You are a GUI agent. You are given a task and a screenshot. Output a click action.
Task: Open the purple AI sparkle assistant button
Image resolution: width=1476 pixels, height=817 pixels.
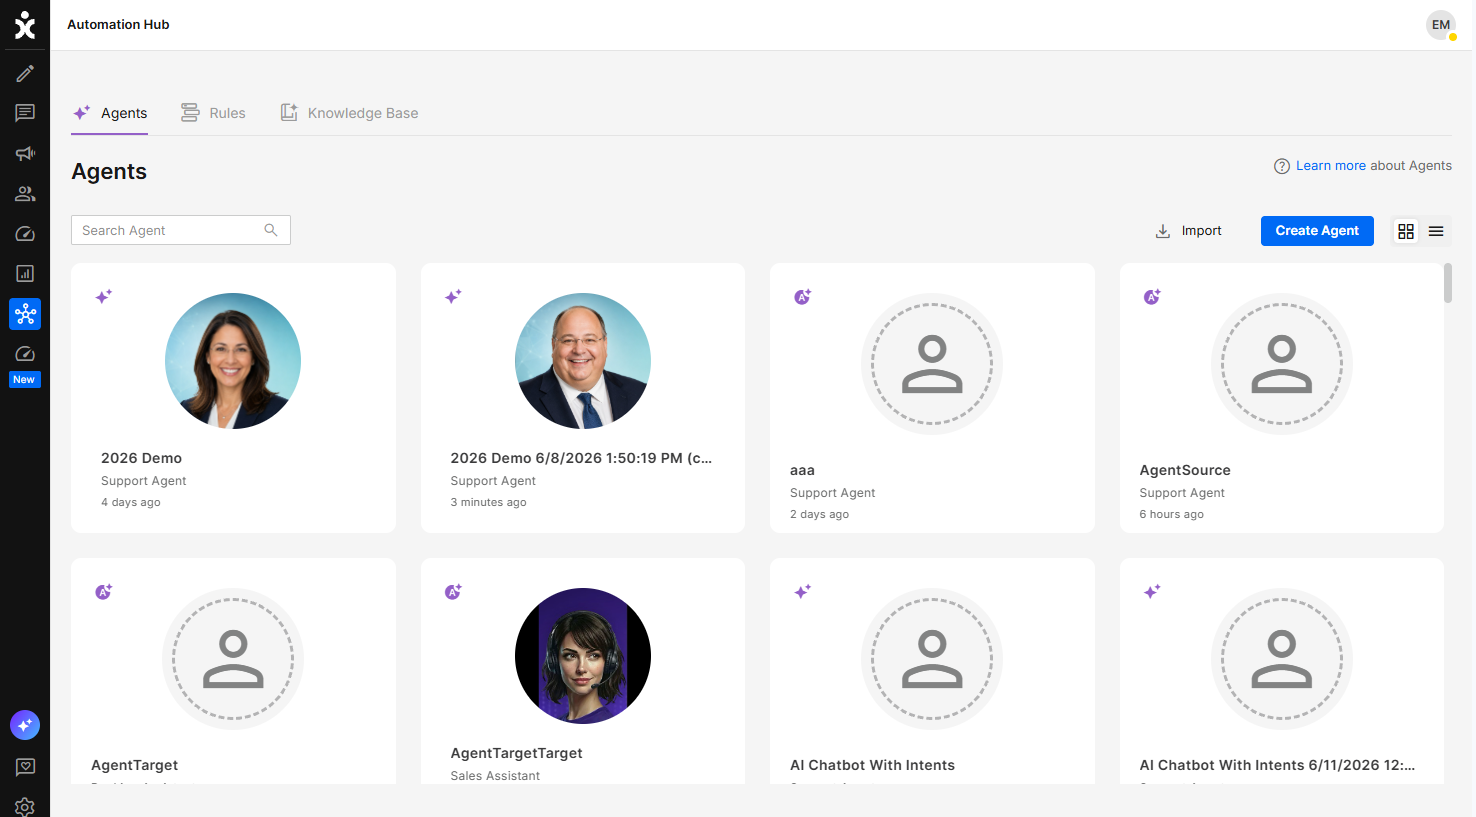coord(25,725)
